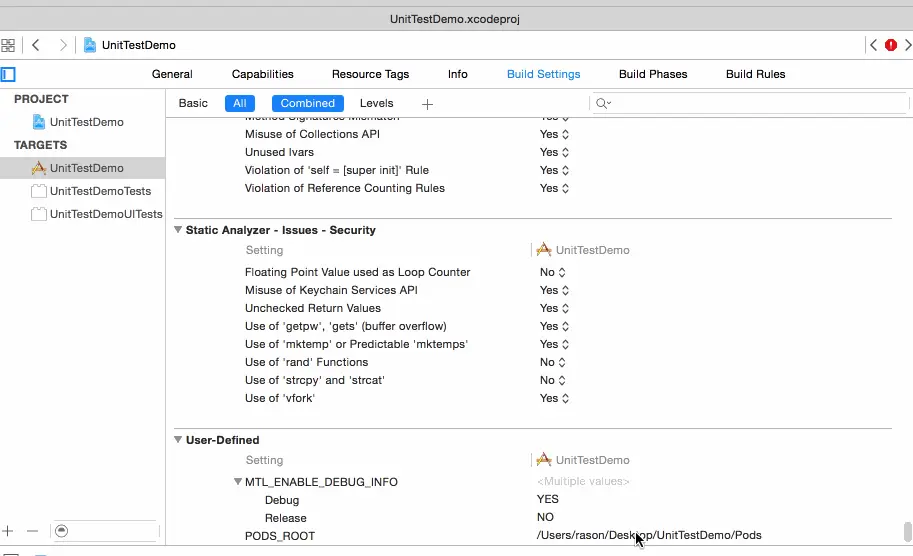
Task: Change the Use of 'vfork' value
Action: pyautogui.click(x=554, y=398)
